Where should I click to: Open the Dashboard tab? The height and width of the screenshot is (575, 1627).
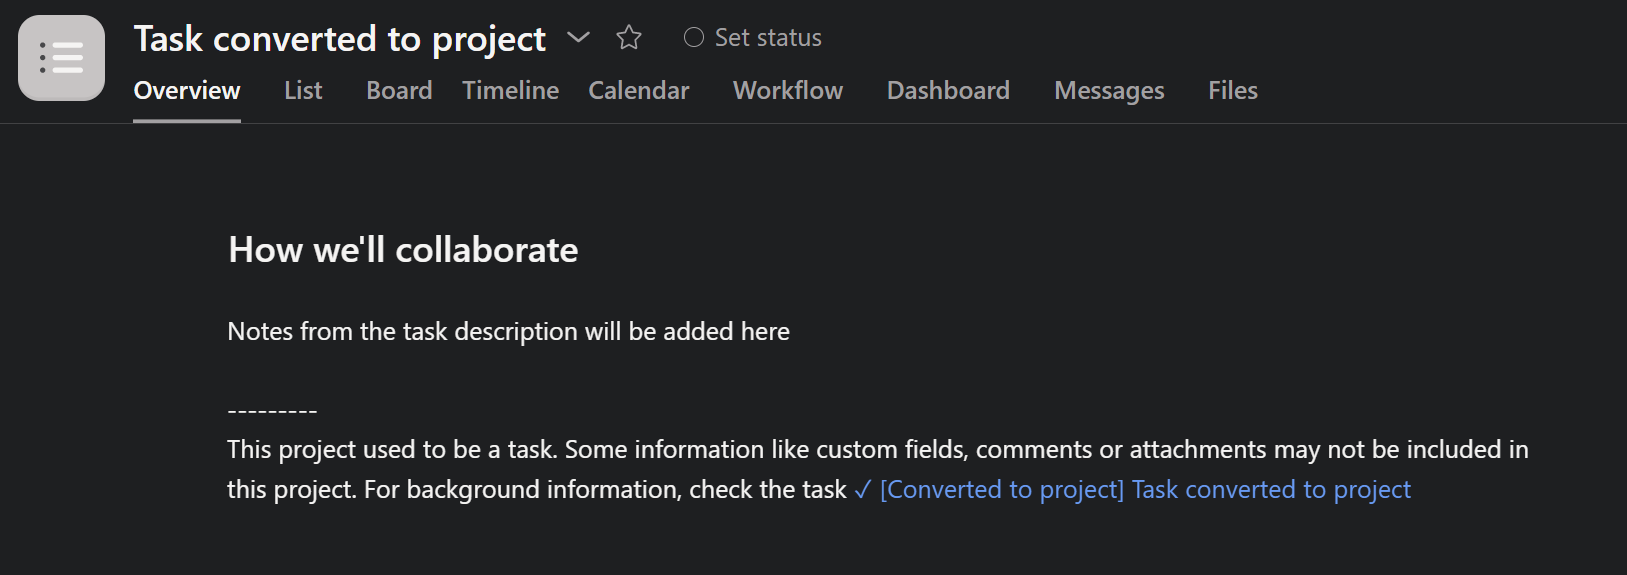tap(948, 90)
